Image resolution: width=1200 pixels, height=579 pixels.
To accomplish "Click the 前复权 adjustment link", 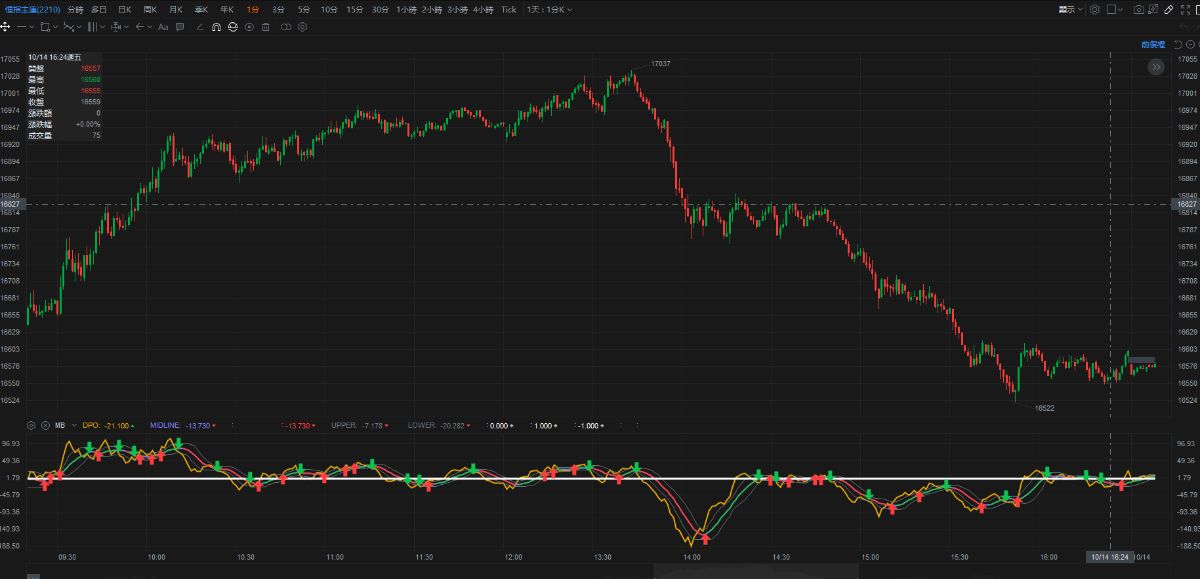I will click(x=1153, y=45).
